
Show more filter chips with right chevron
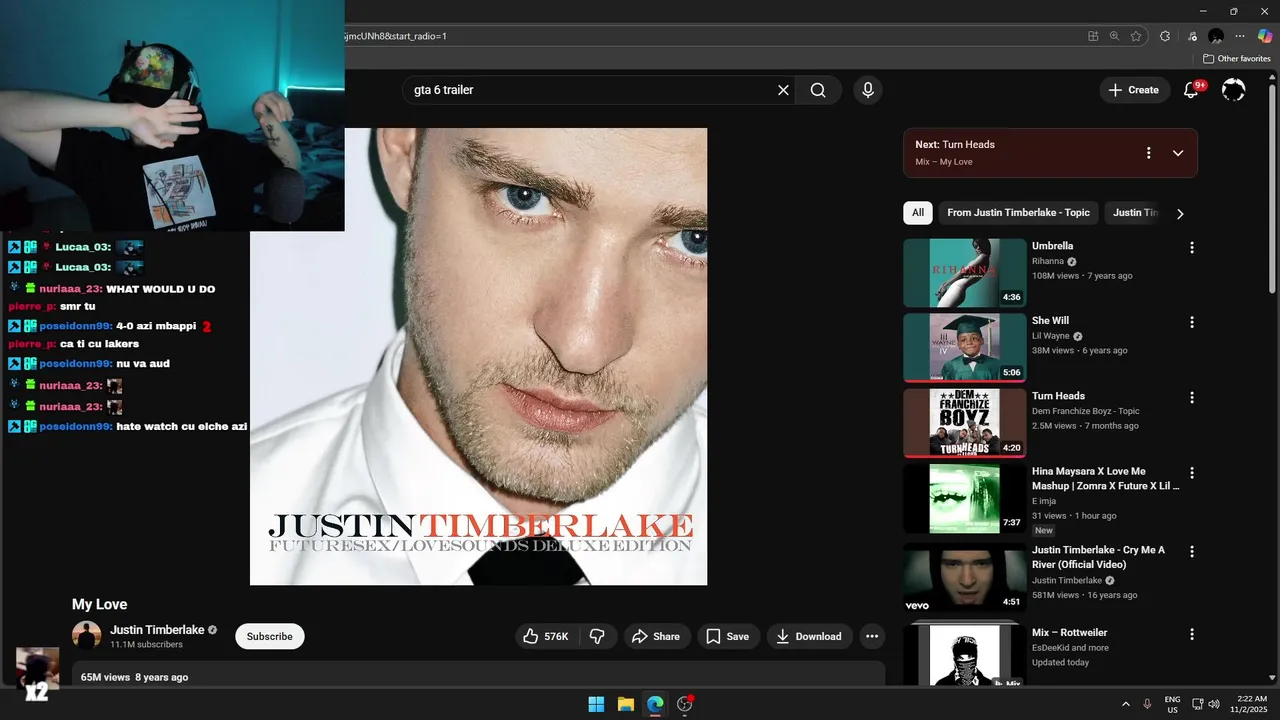point(1180,213)
